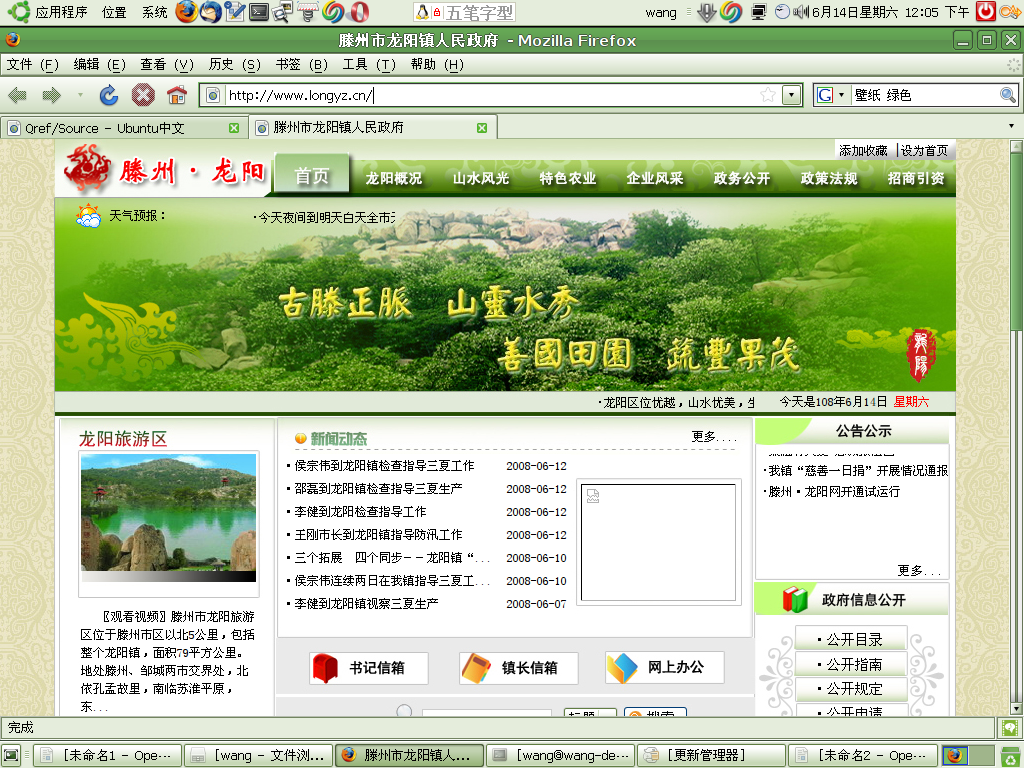Open news 侯宗伟到龙阳镇检查指导三夏工作
The height and width of the screenshot is (768, 1024).
tap(384, 466)
